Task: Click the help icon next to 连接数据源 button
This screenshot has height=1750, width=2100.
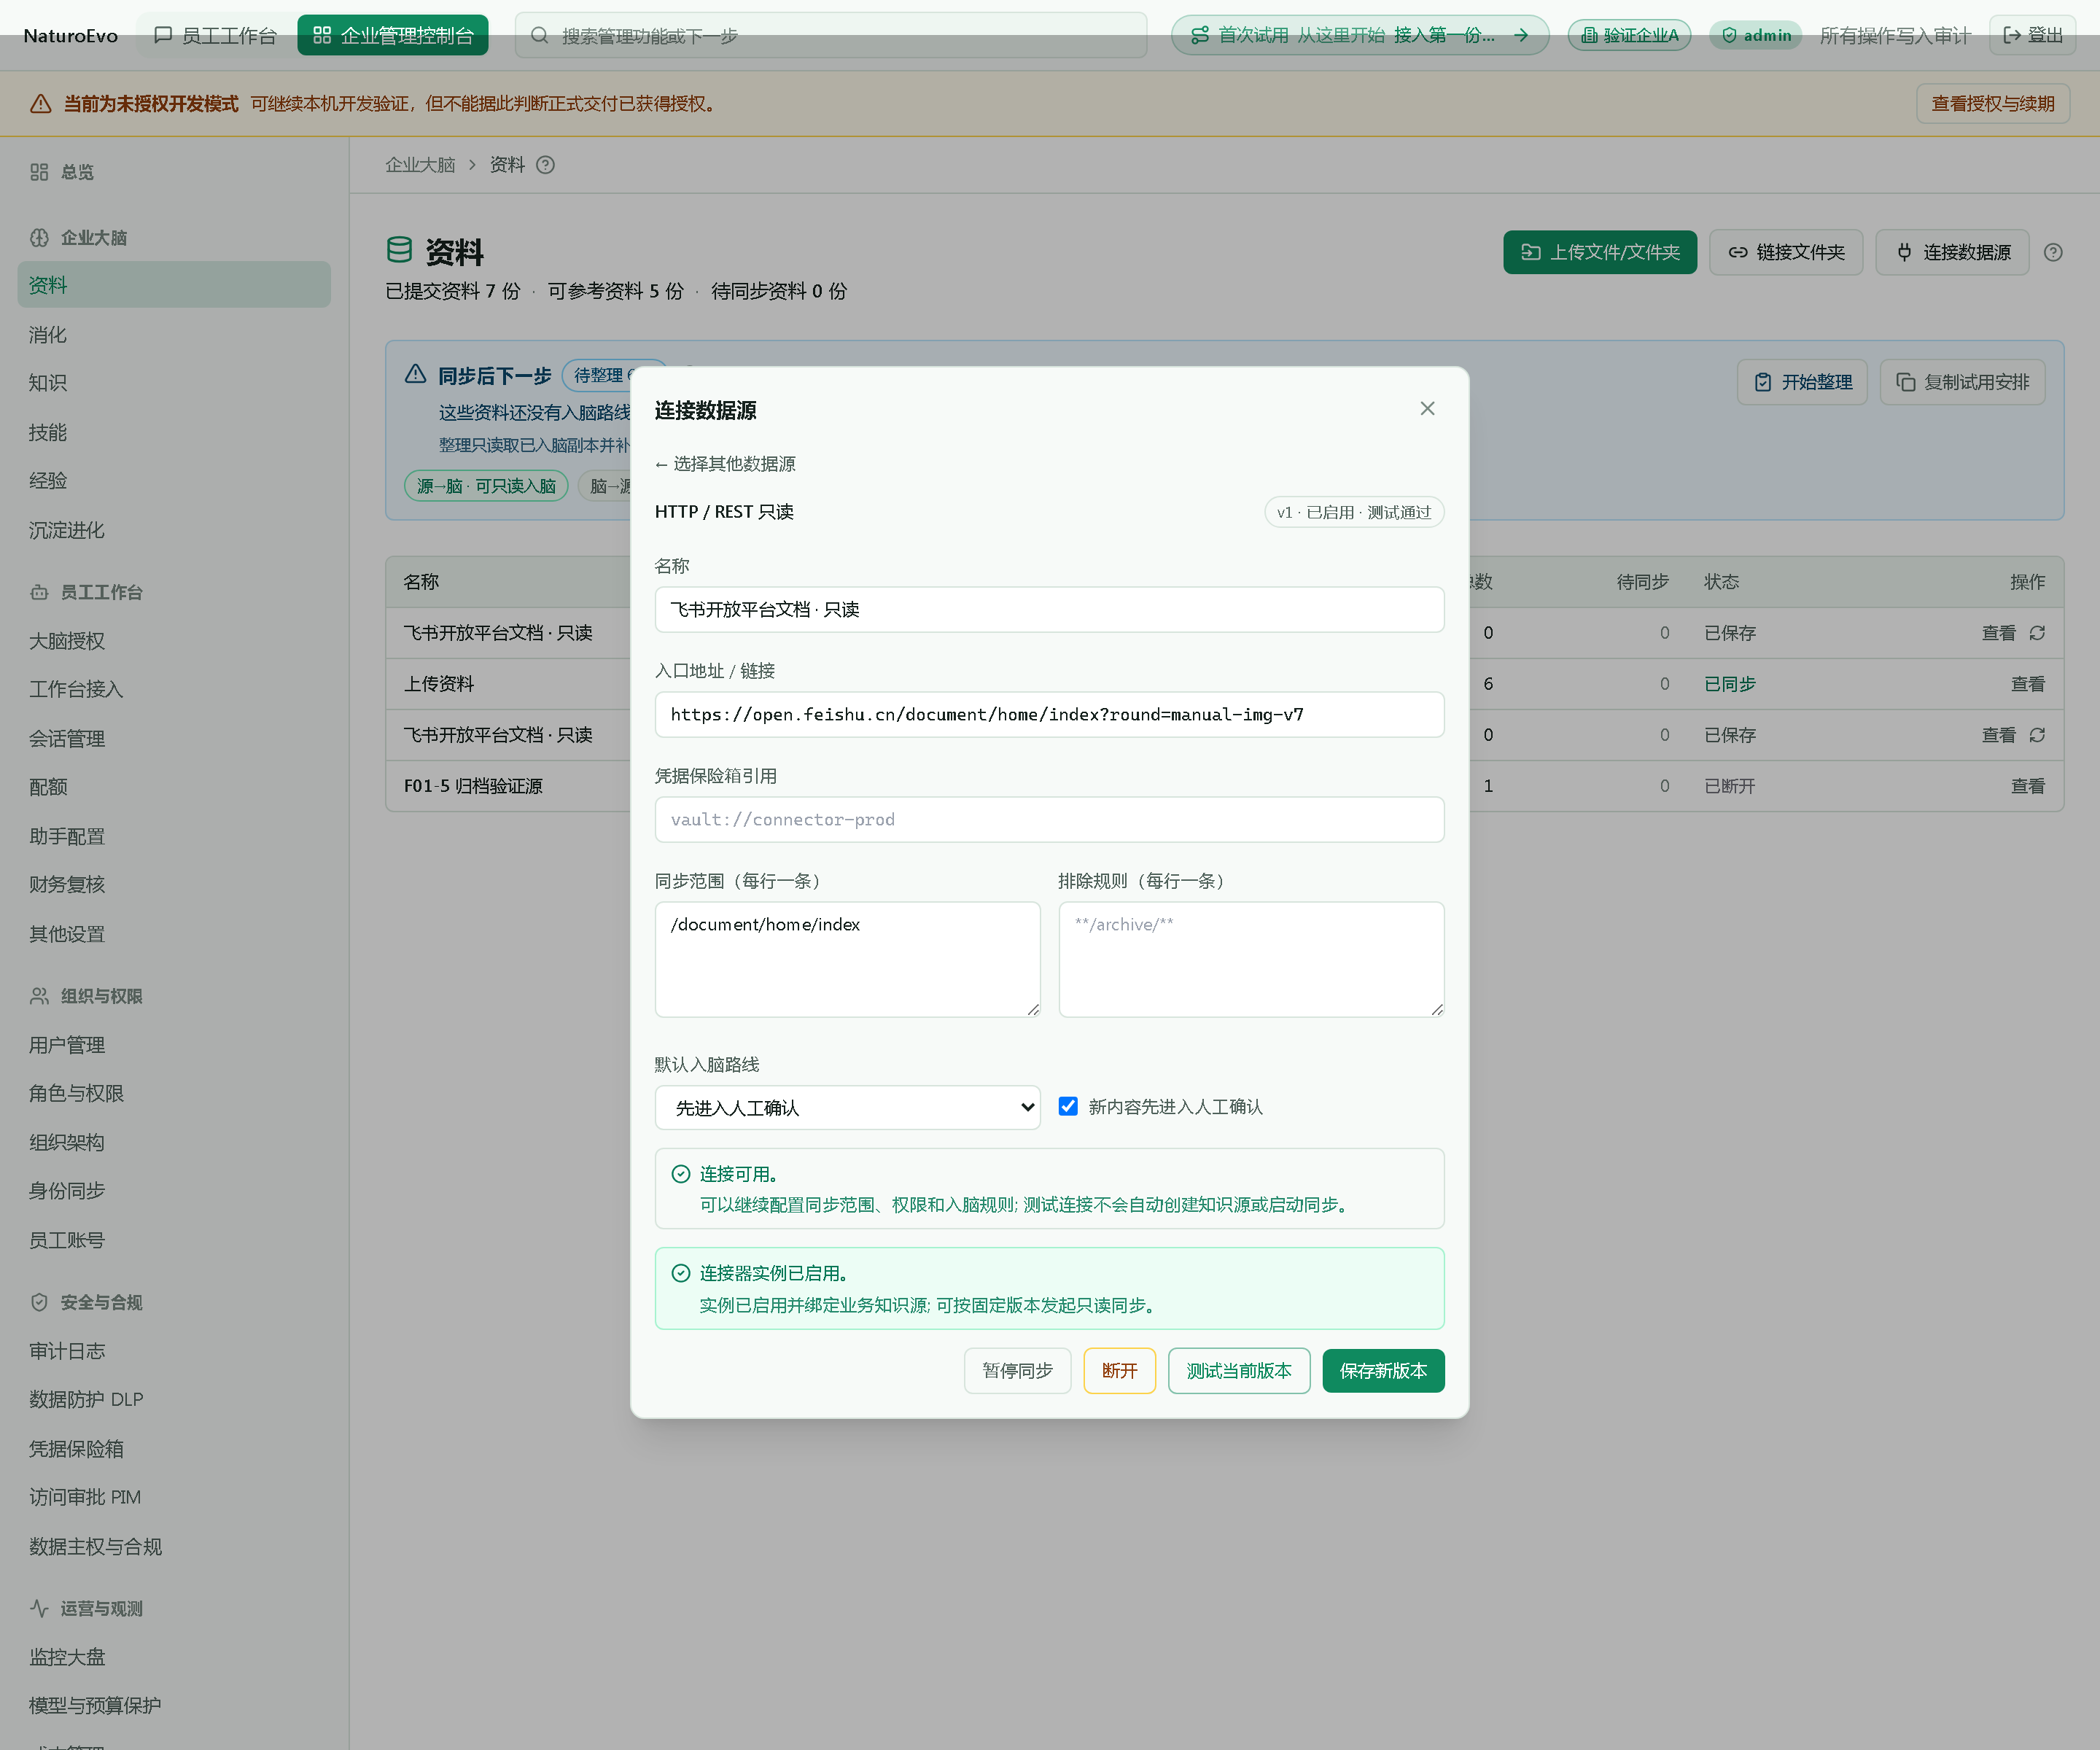Action: point(2053,253)
